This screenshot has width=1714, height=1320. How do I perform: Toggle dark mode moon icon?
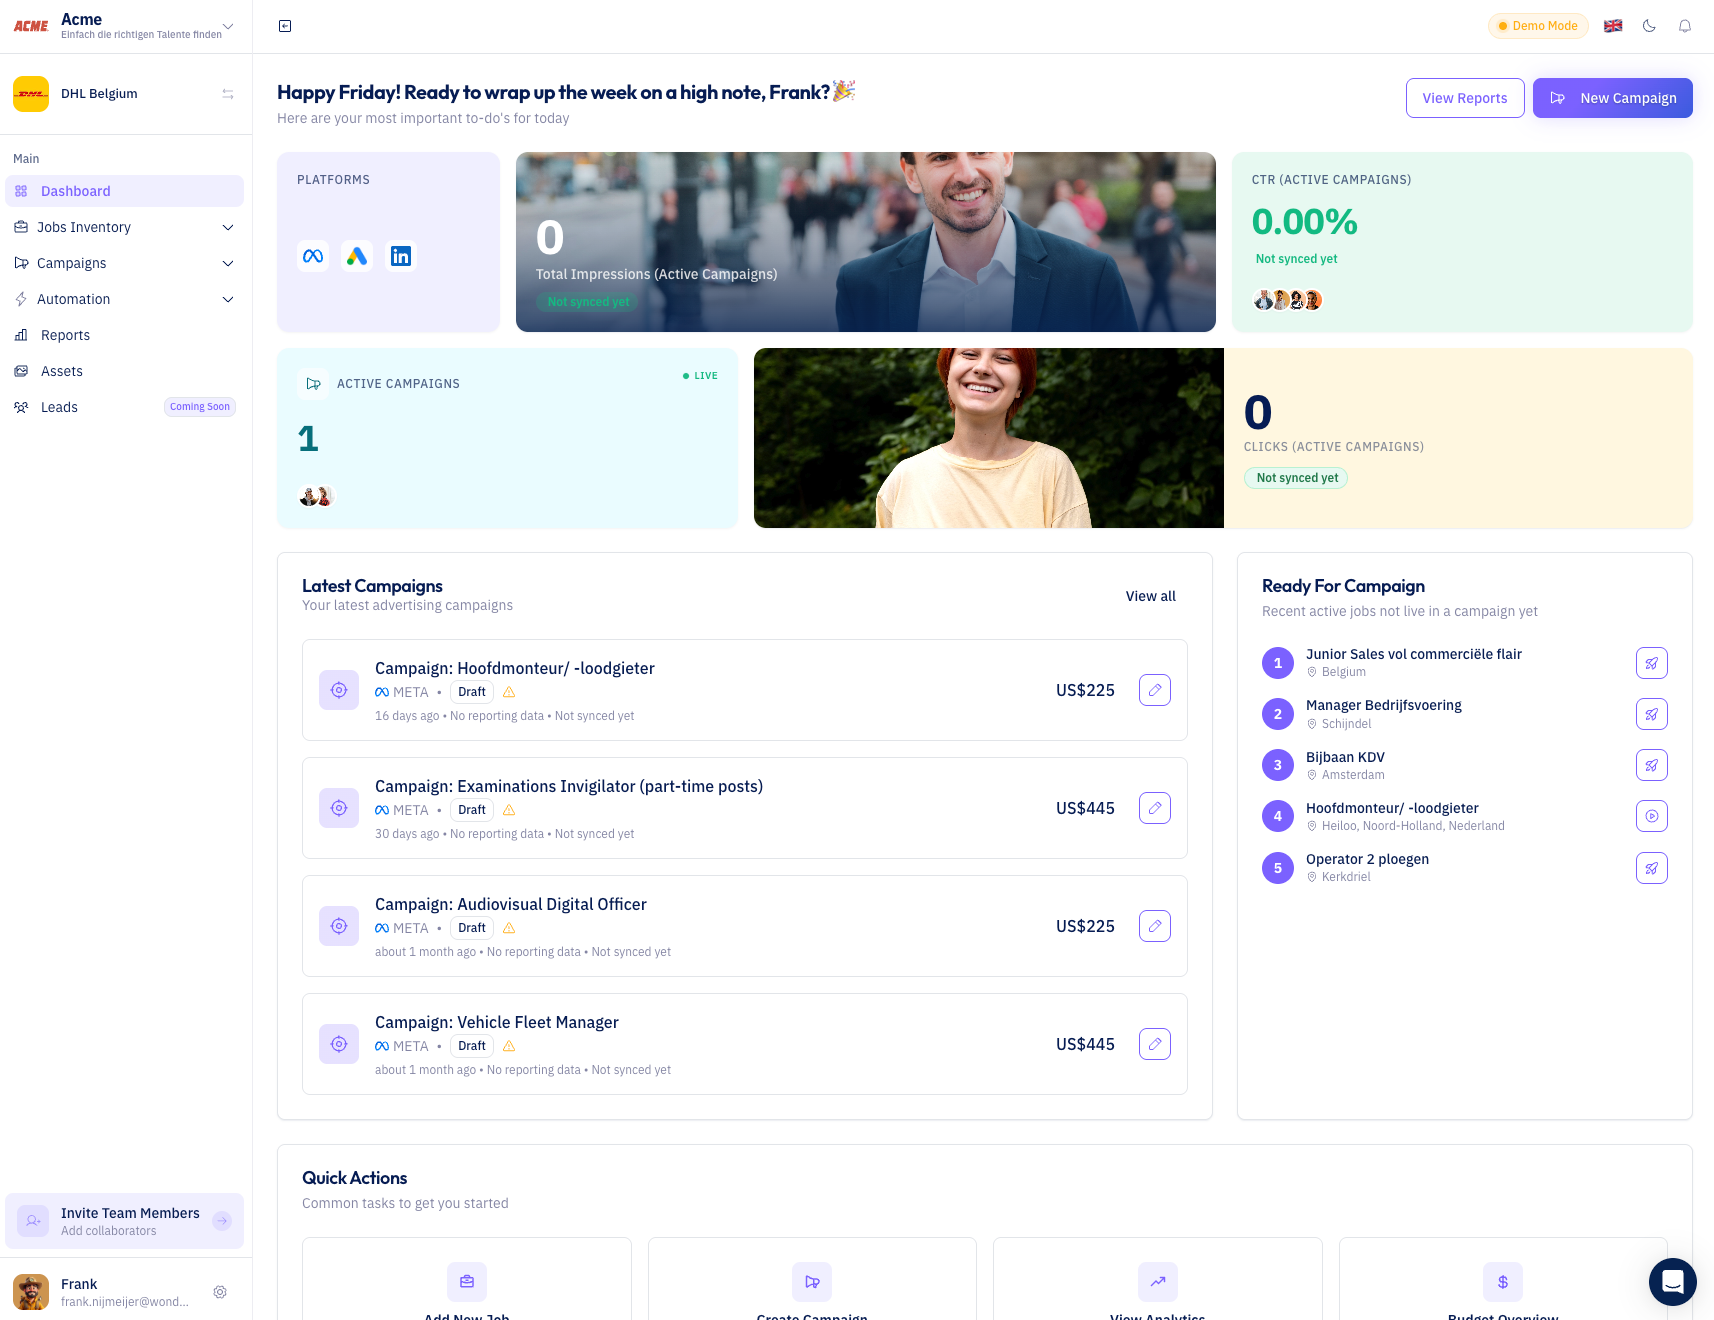tap(1649, 26)
